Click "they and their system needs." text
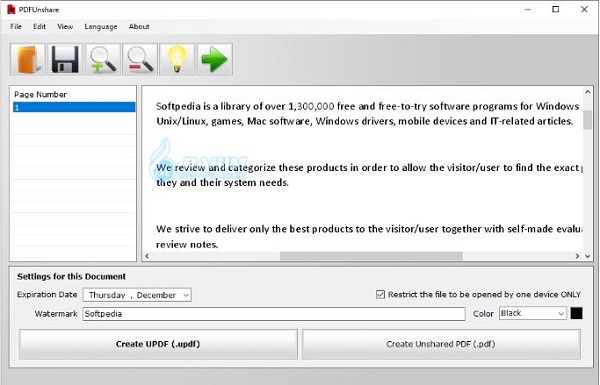This screenshot has height=385, width=600. coord(222,183)
